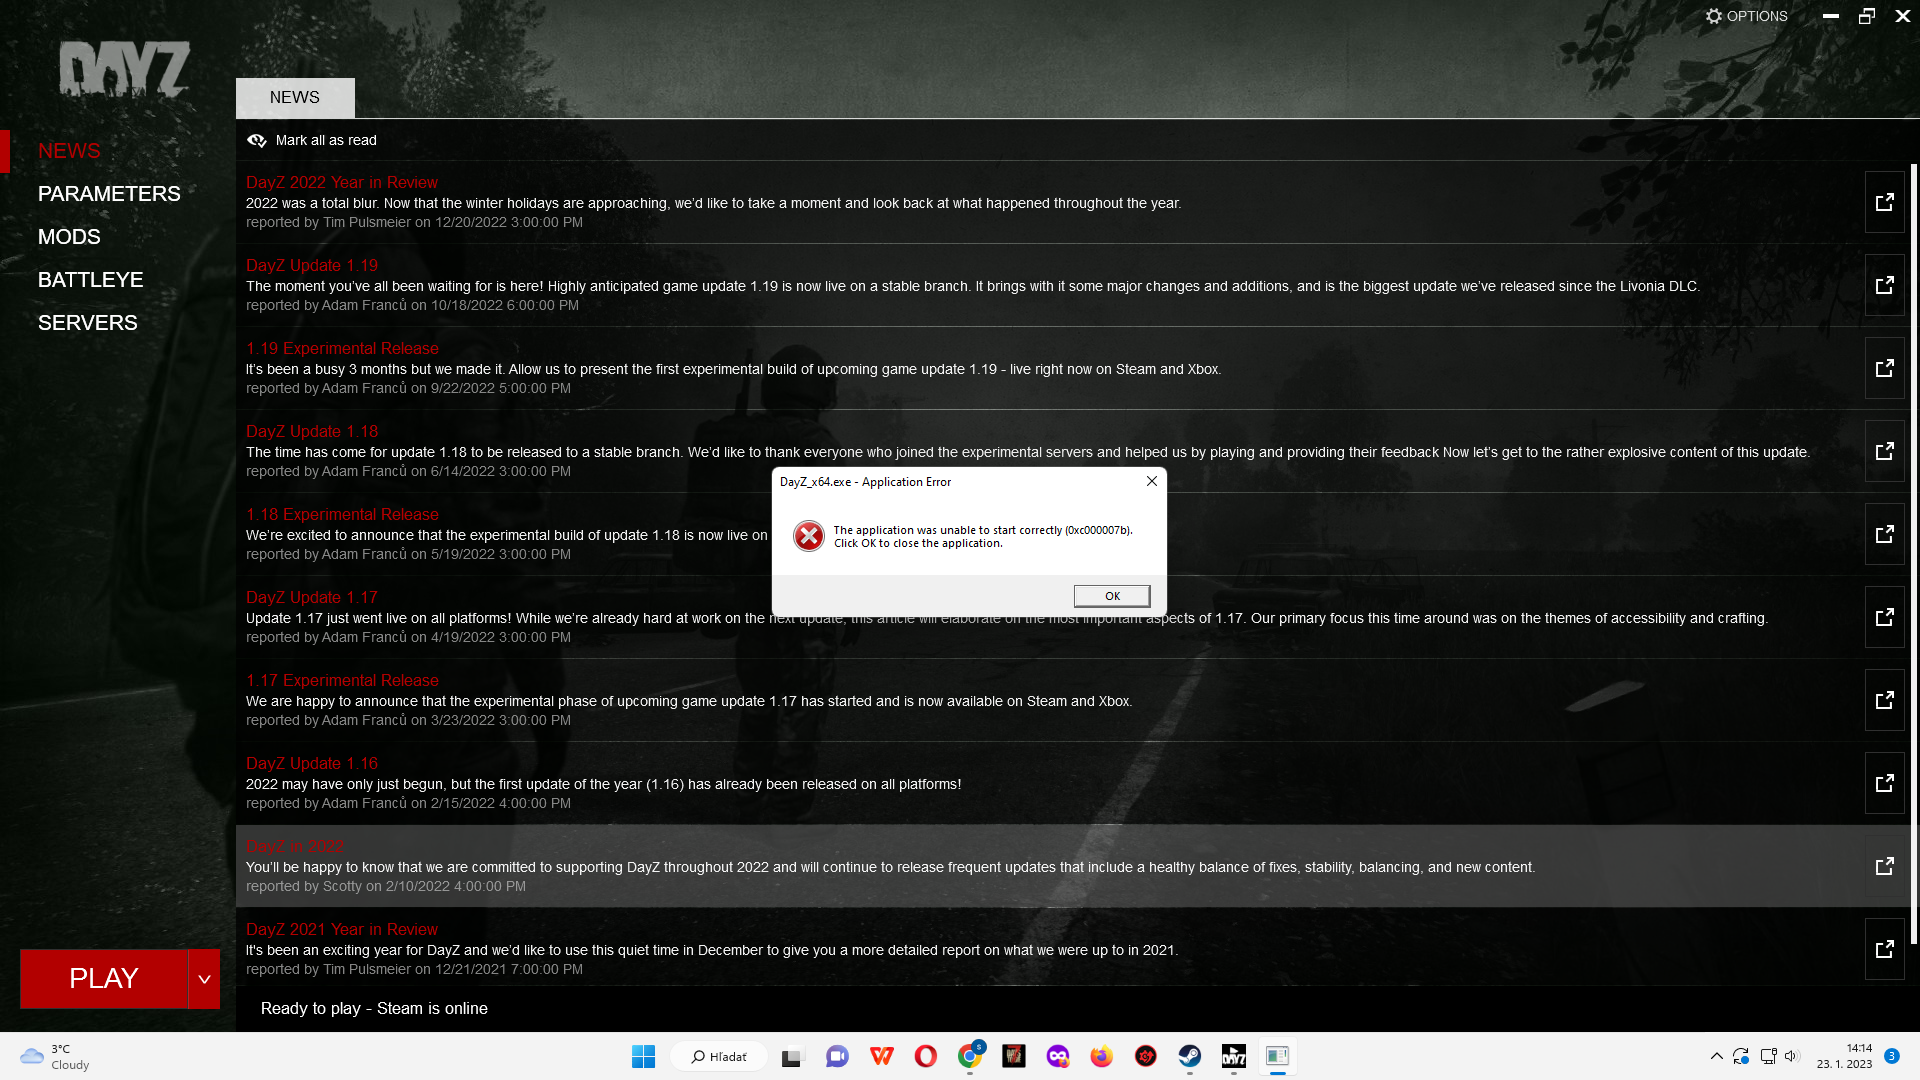1920x1080 pixels.
Task: Open Task View from the taskbar
Action: tap(793, 1056)
